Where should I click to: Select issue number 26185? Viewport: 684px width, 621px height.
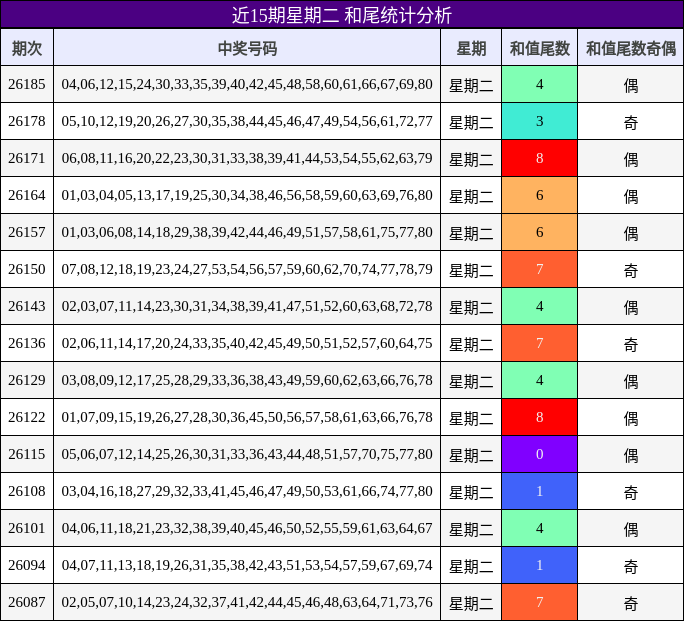(27, 84)
